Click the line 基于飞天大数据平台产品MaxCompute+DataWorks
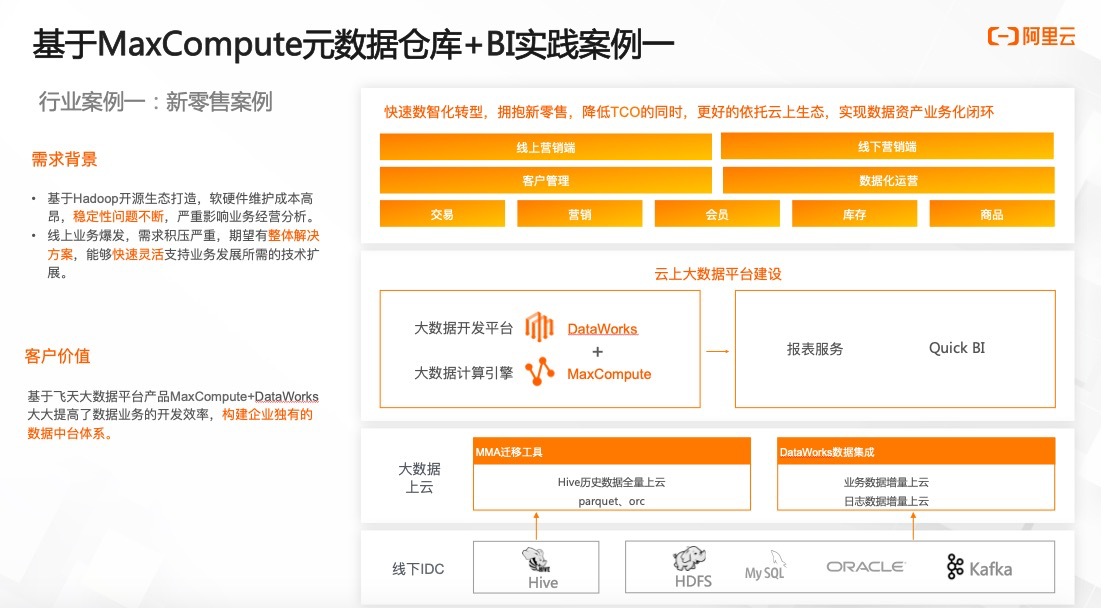 click(173, 397)
